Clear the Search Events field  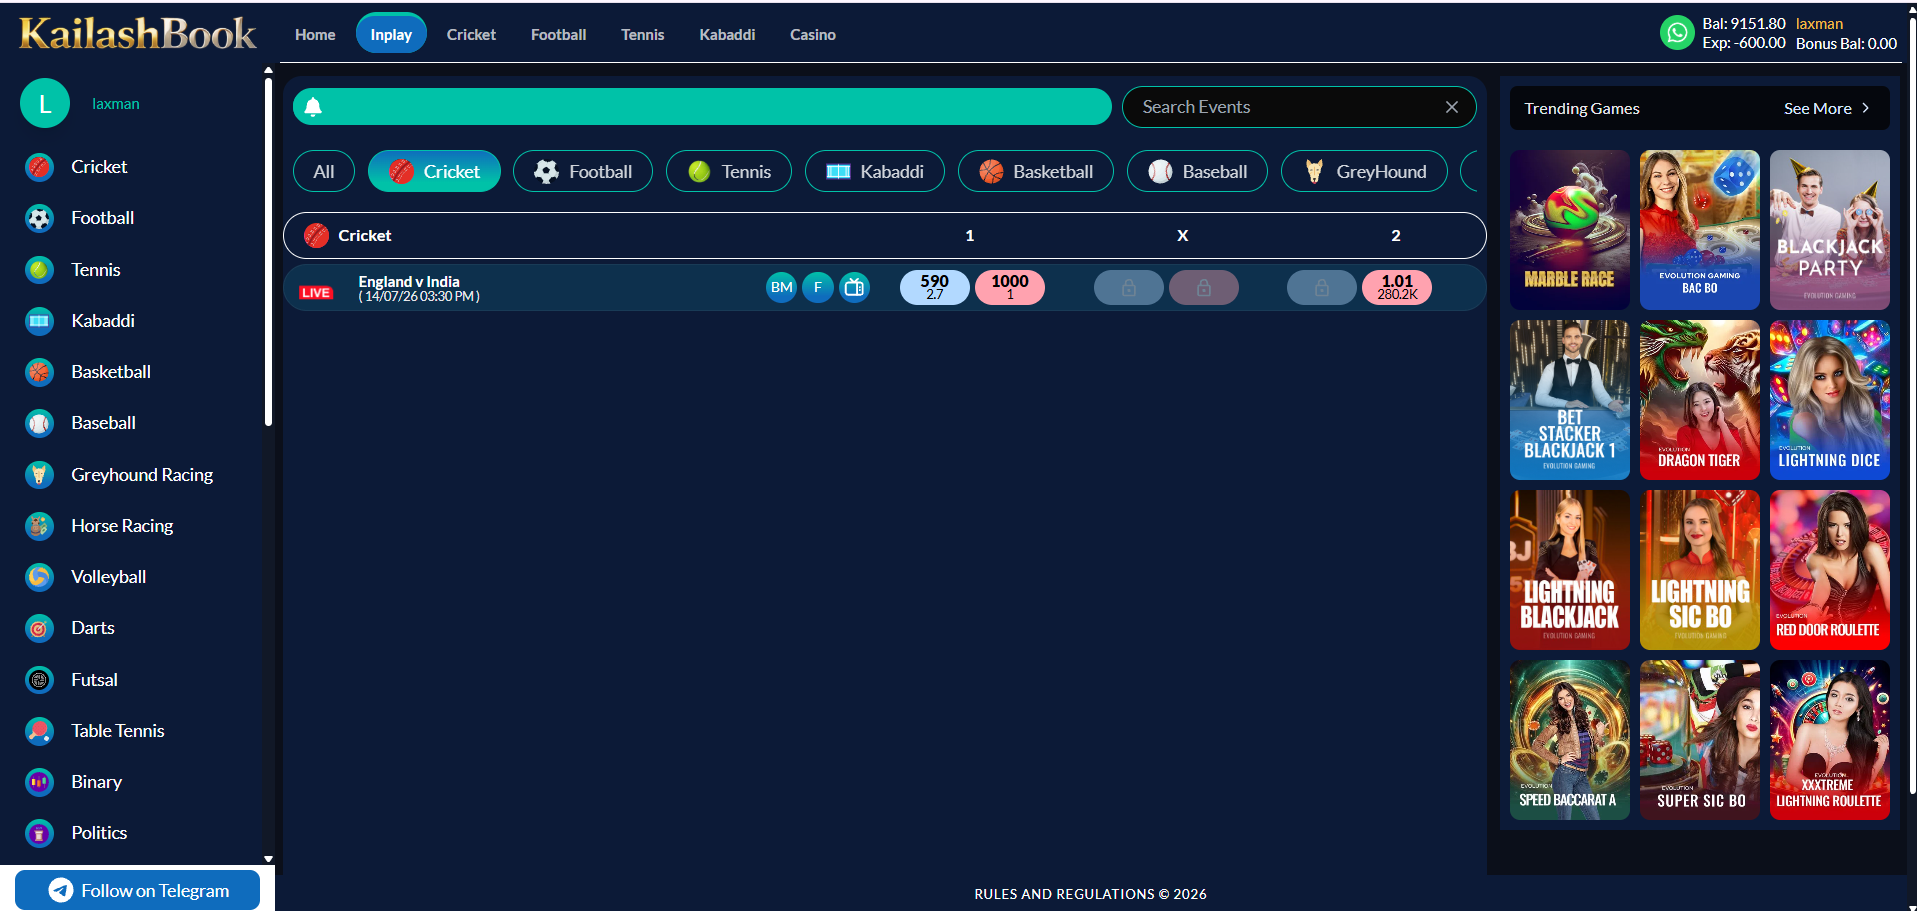(1452, 107)
